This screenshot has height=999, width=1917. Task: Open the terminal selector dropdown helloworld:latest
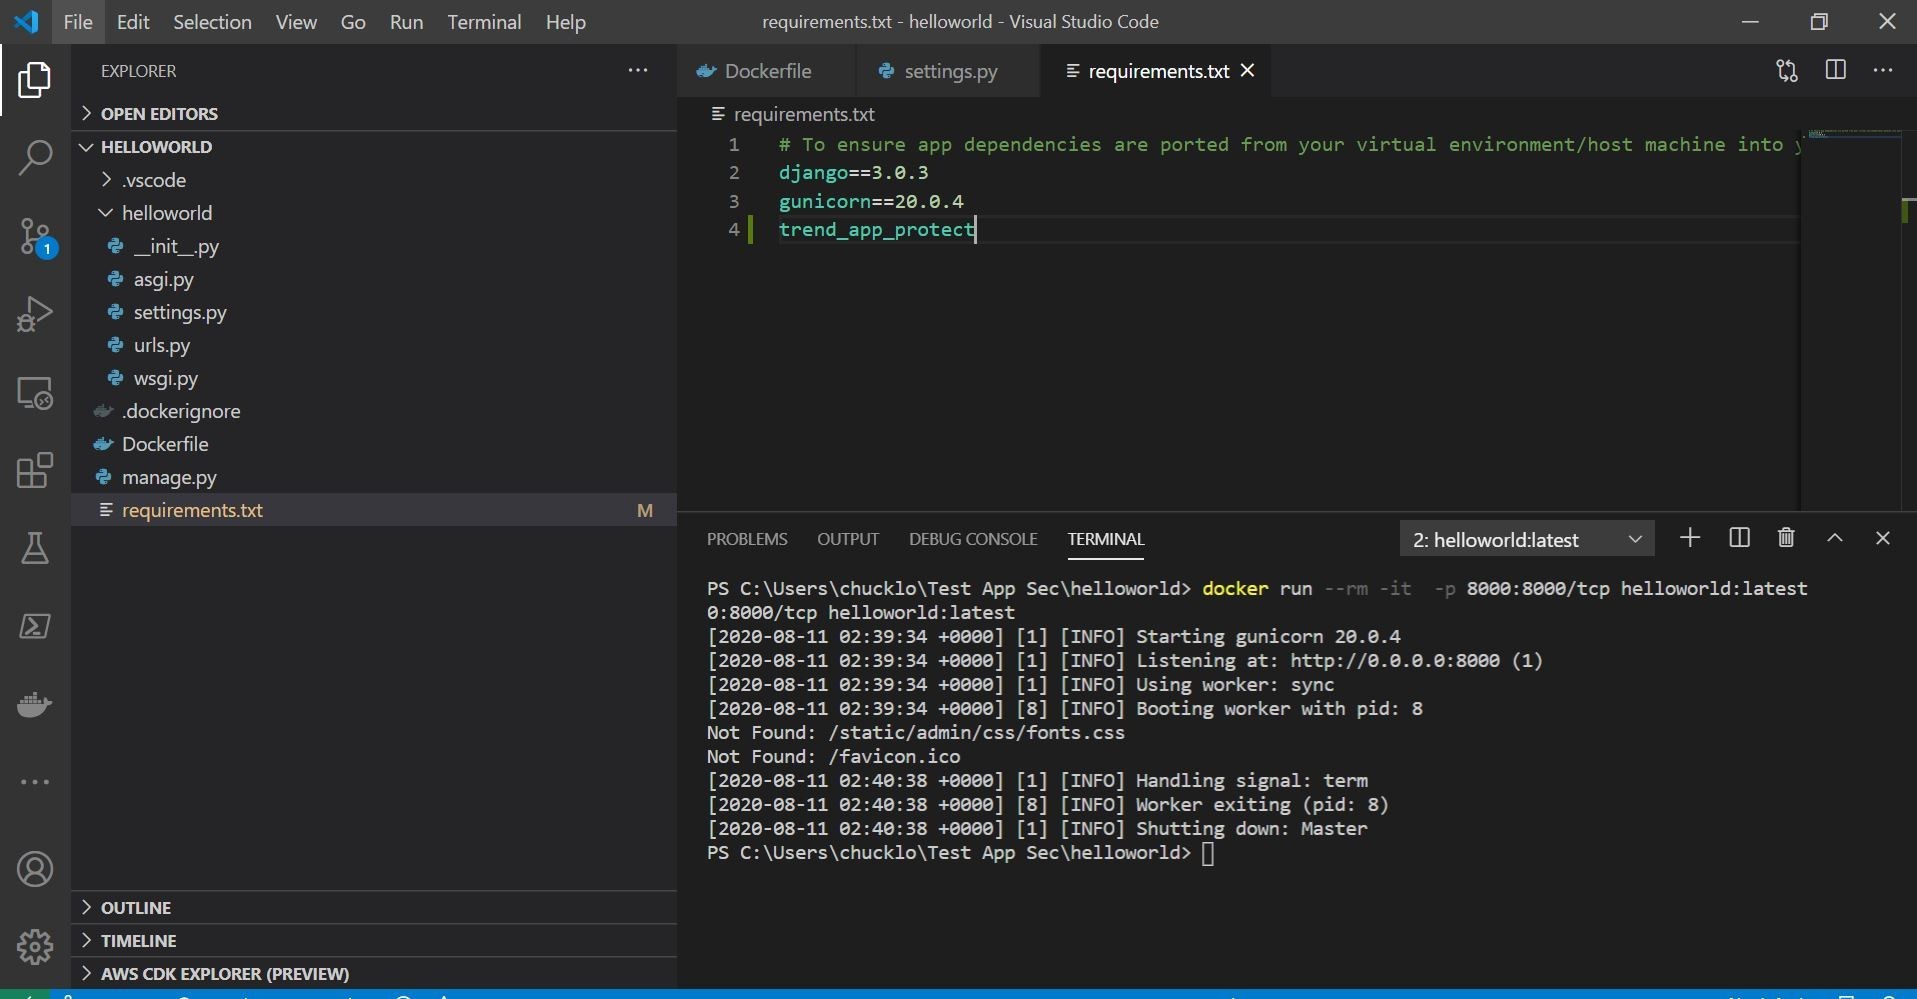1527,539
